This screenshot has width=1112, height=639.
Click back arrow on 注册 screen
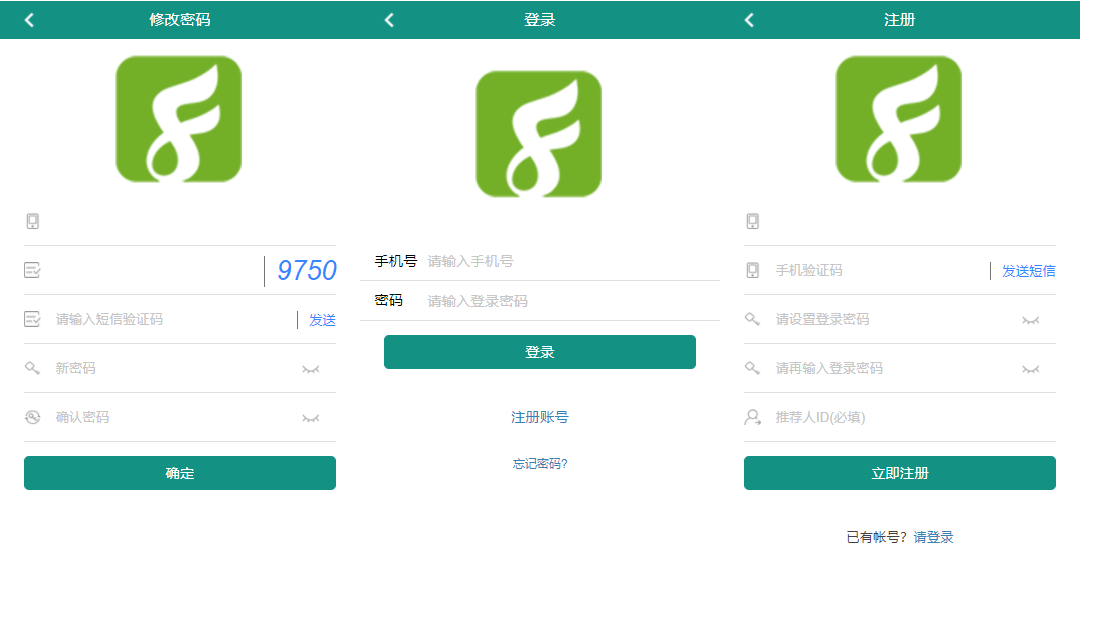pos(749,20)
